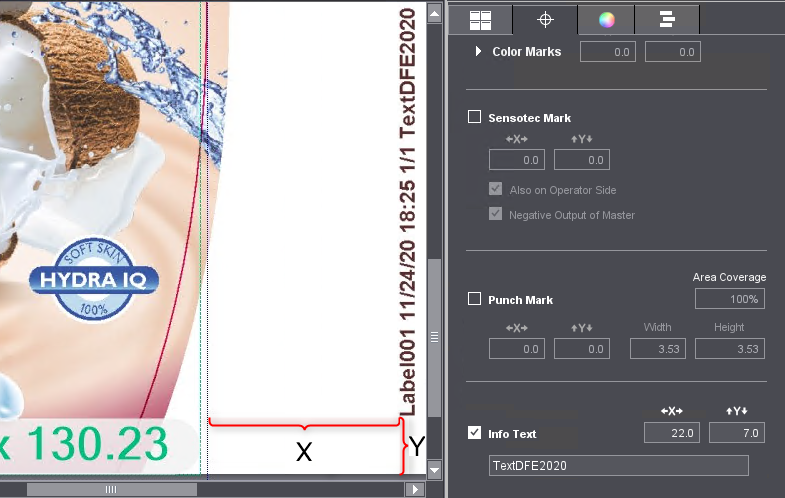Open the color wheel tab
Screen dimensions: 785x498
[x=605, y=19]
